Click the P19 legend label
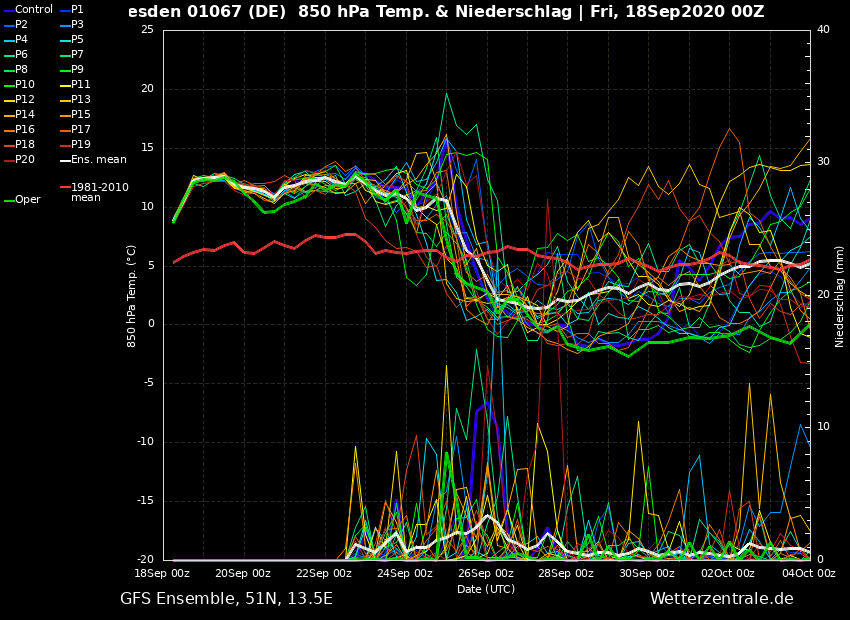This screenshot has height=620, width=850. point(80,144)
